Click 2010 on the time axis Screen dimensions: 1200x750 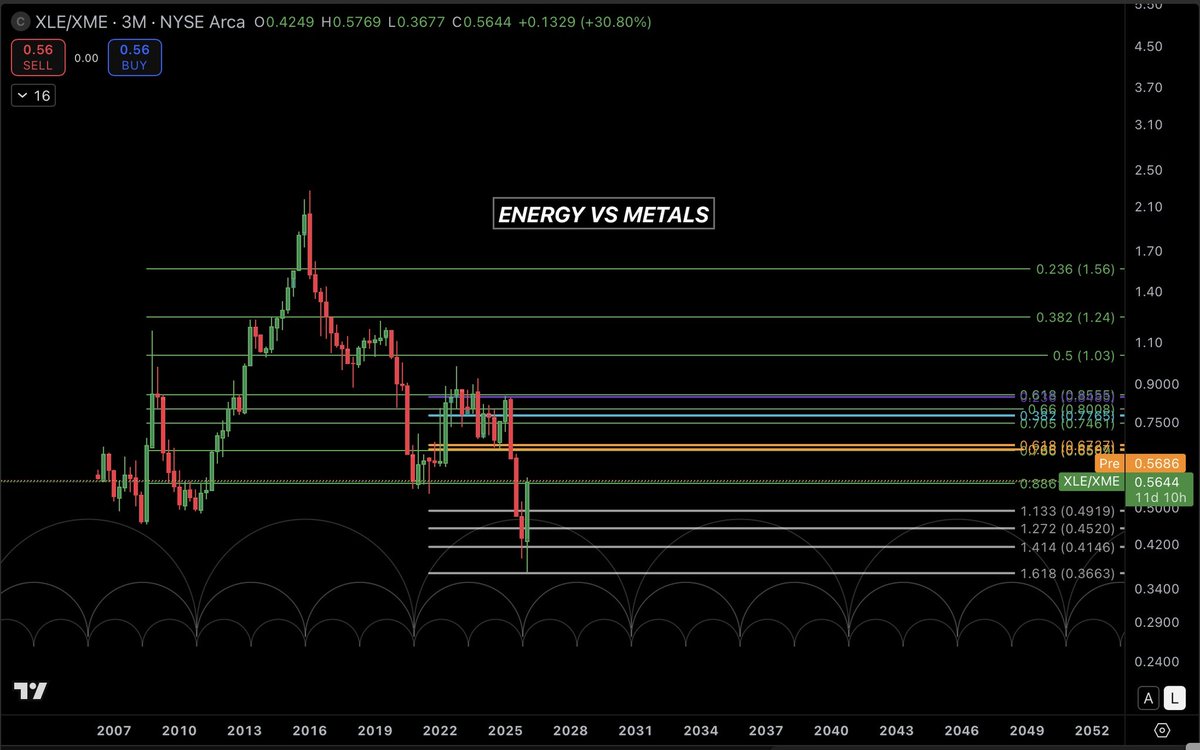click(179, 731)
